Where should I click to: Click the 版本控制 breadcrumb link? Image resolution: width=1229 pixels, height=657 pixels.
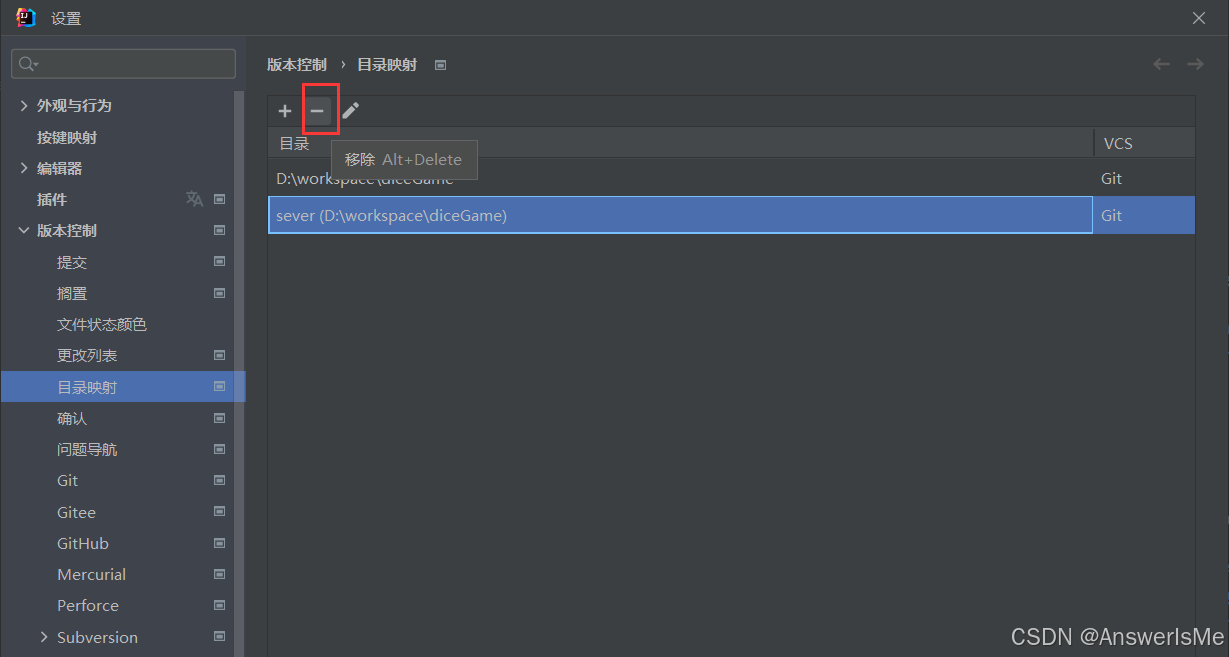(297, 65)
